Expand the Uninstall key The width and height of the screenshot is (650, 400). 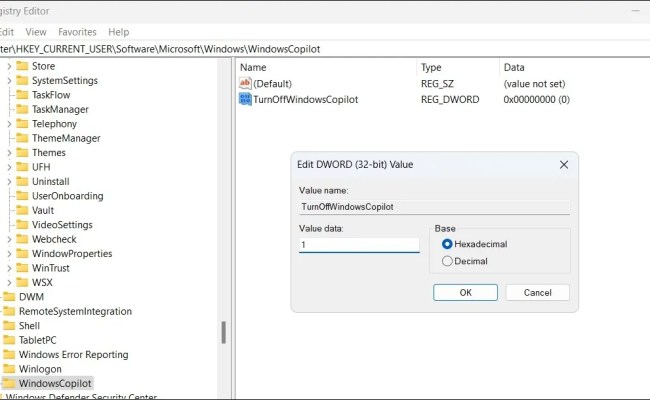click(x=9, y=182)
